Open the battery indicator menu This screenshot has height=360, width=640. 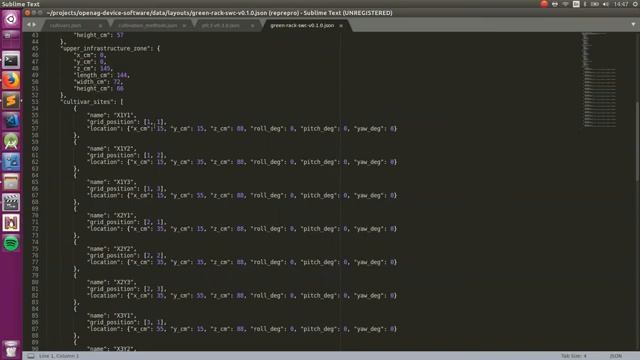(x=595, y=4)
